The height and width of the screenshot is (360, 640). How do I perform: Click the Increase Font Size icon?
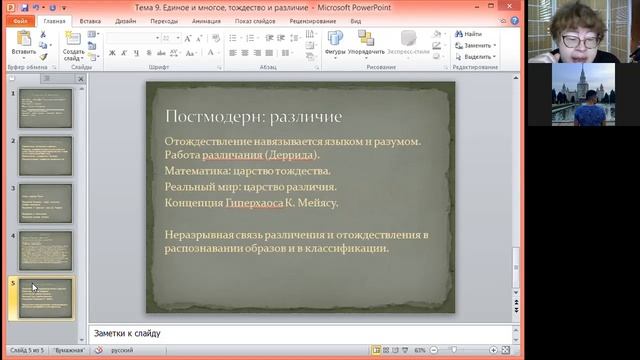[x=188, y=38]
